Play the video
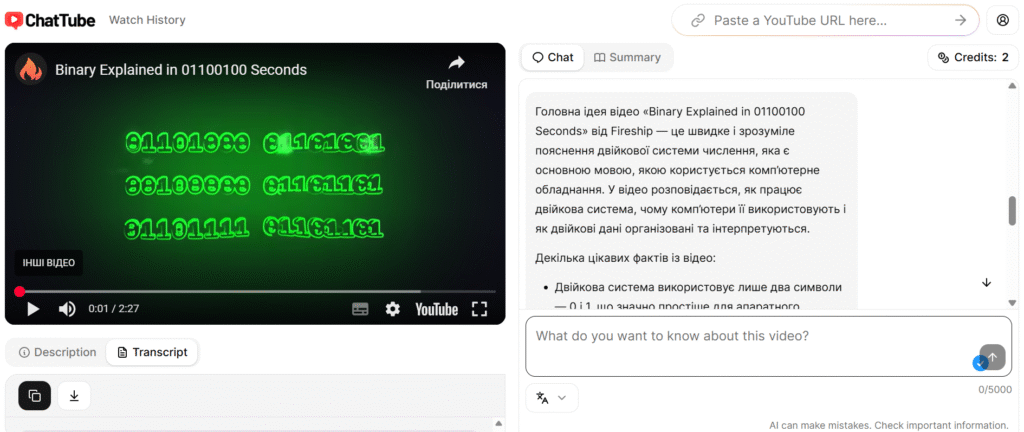 [33, 309]
